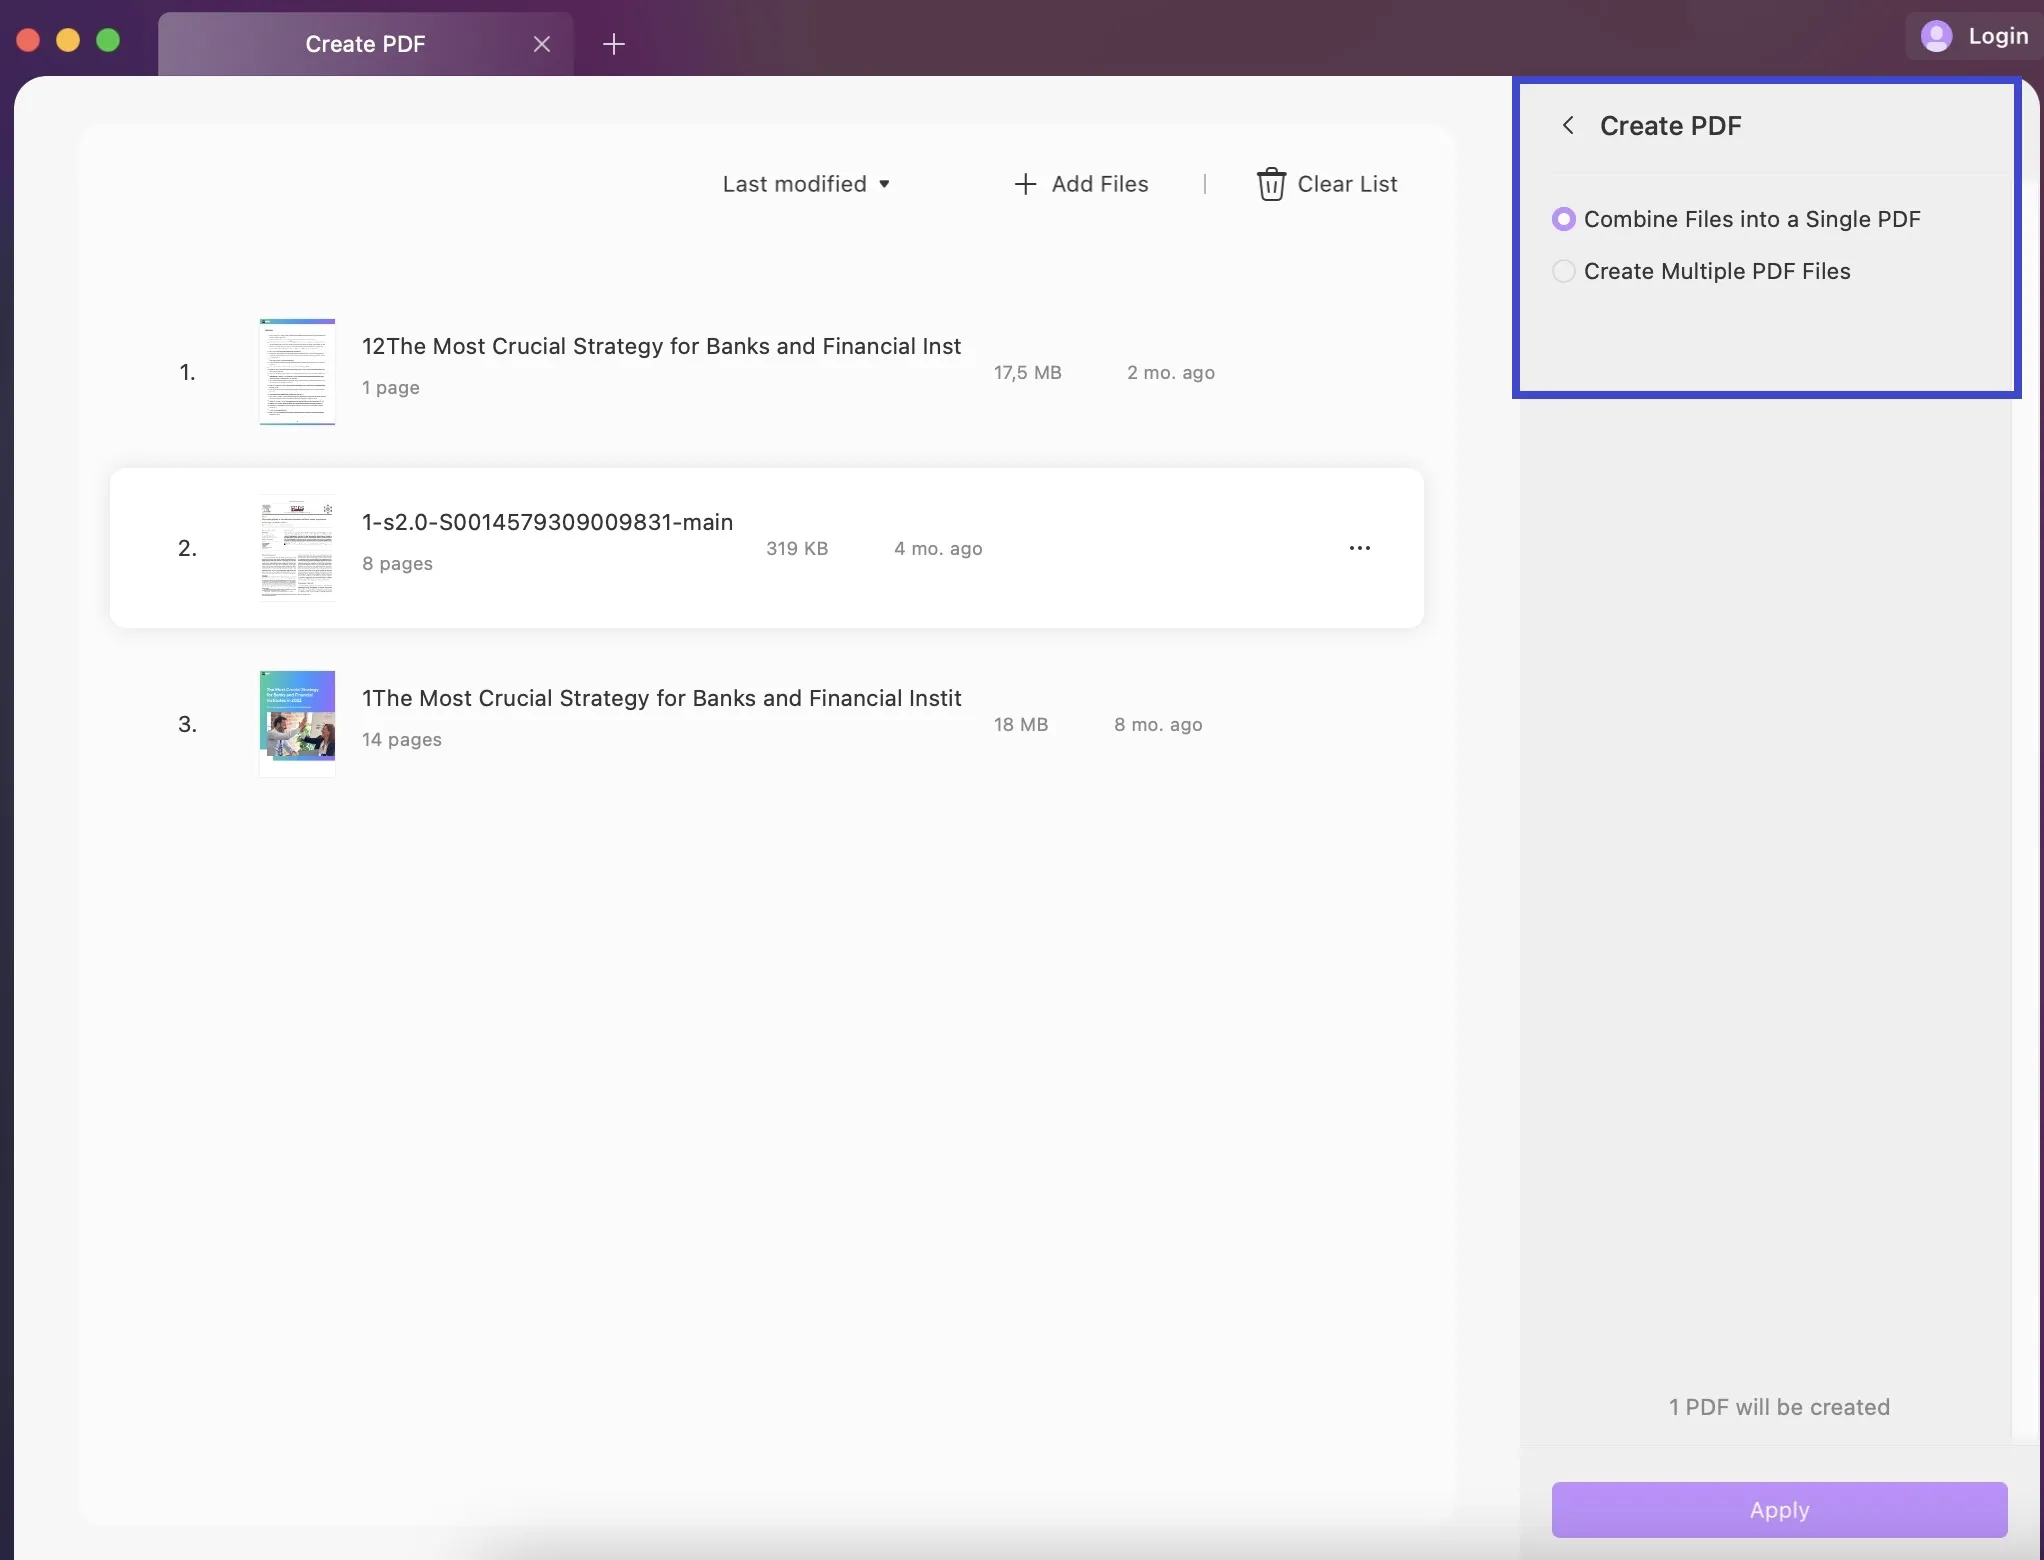The height and width of the screenshot is (1560, 2044).
Task: Click the Add Files button
Action: click(x=1081, y=182)
